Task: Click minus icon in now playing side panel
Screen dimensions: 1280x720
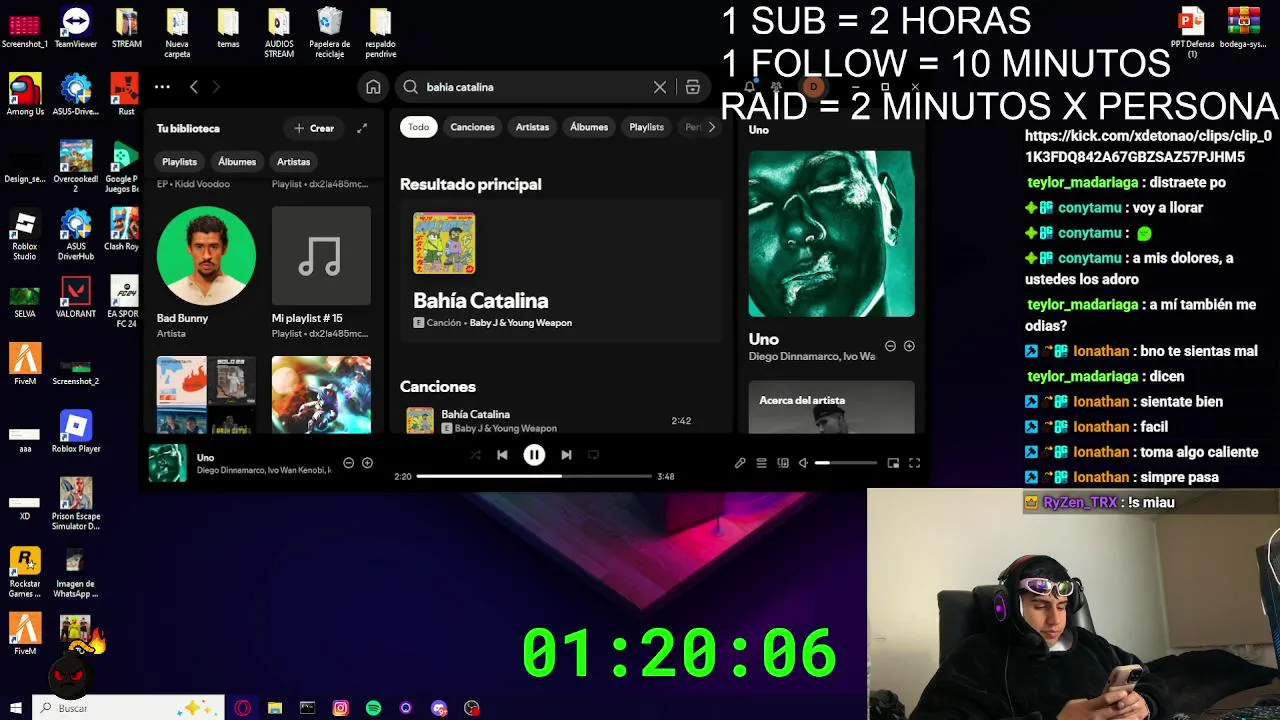Action: click(890, 346)
